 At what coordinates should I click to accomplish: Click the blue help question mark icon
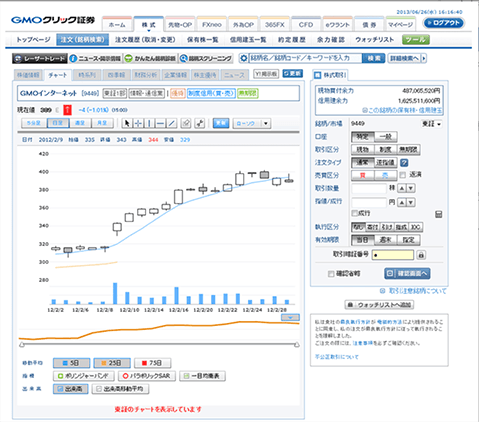click(404, 163)
